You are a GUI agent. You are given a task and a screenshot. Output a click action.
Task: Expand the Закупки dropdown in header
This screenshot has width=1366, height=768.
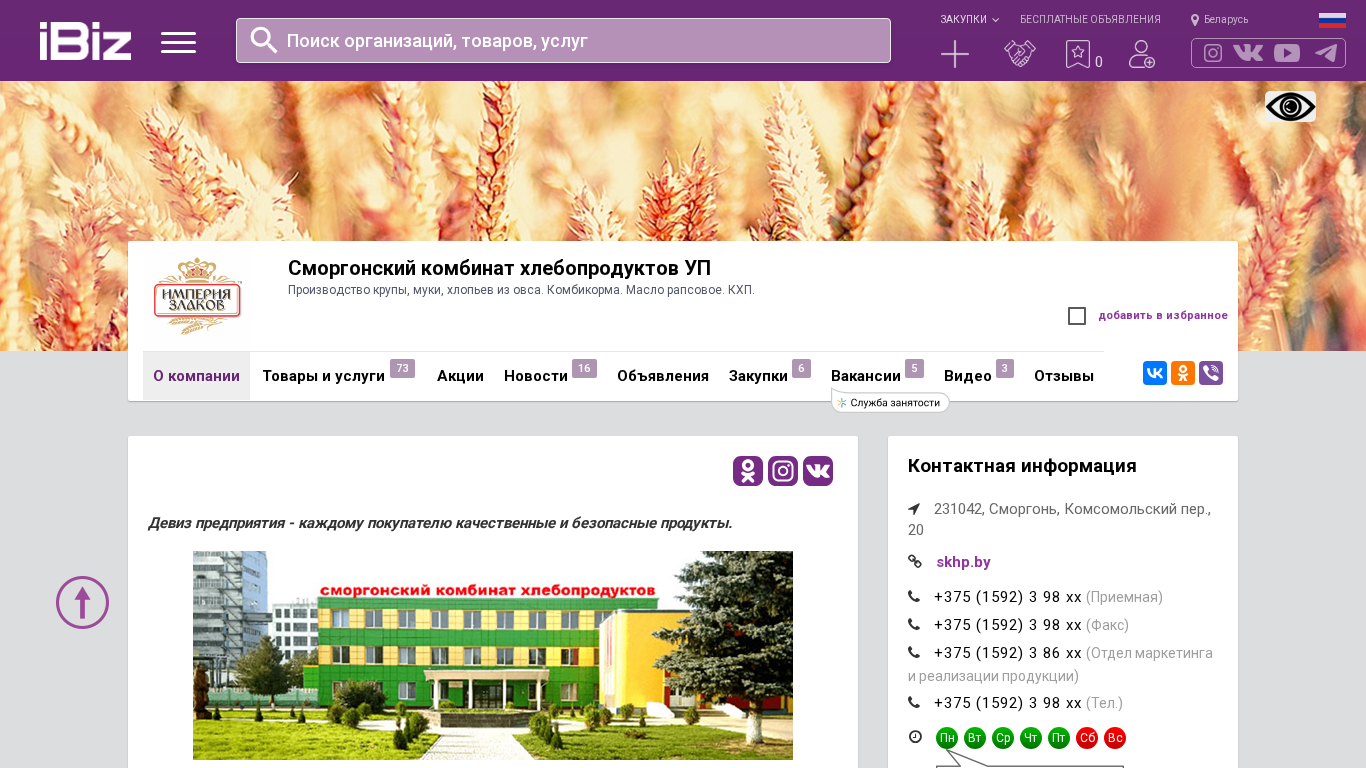point(969,20)
